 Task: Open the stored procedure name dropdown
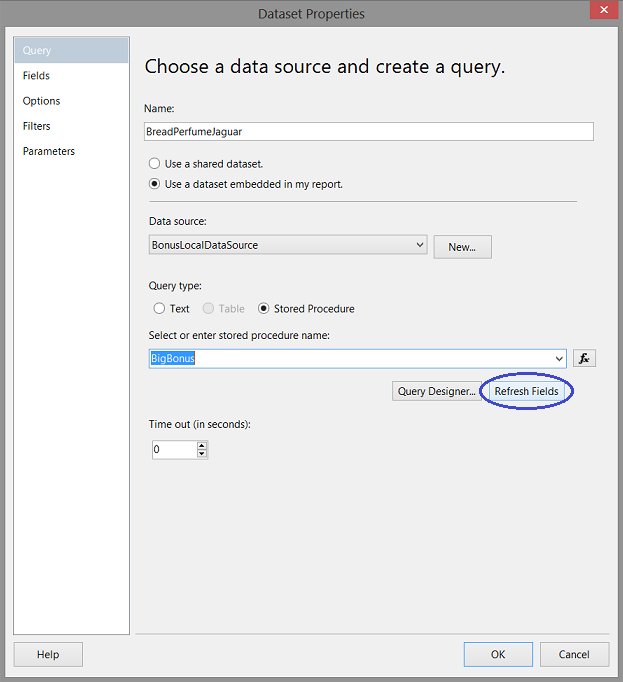[x=558, y=358]
